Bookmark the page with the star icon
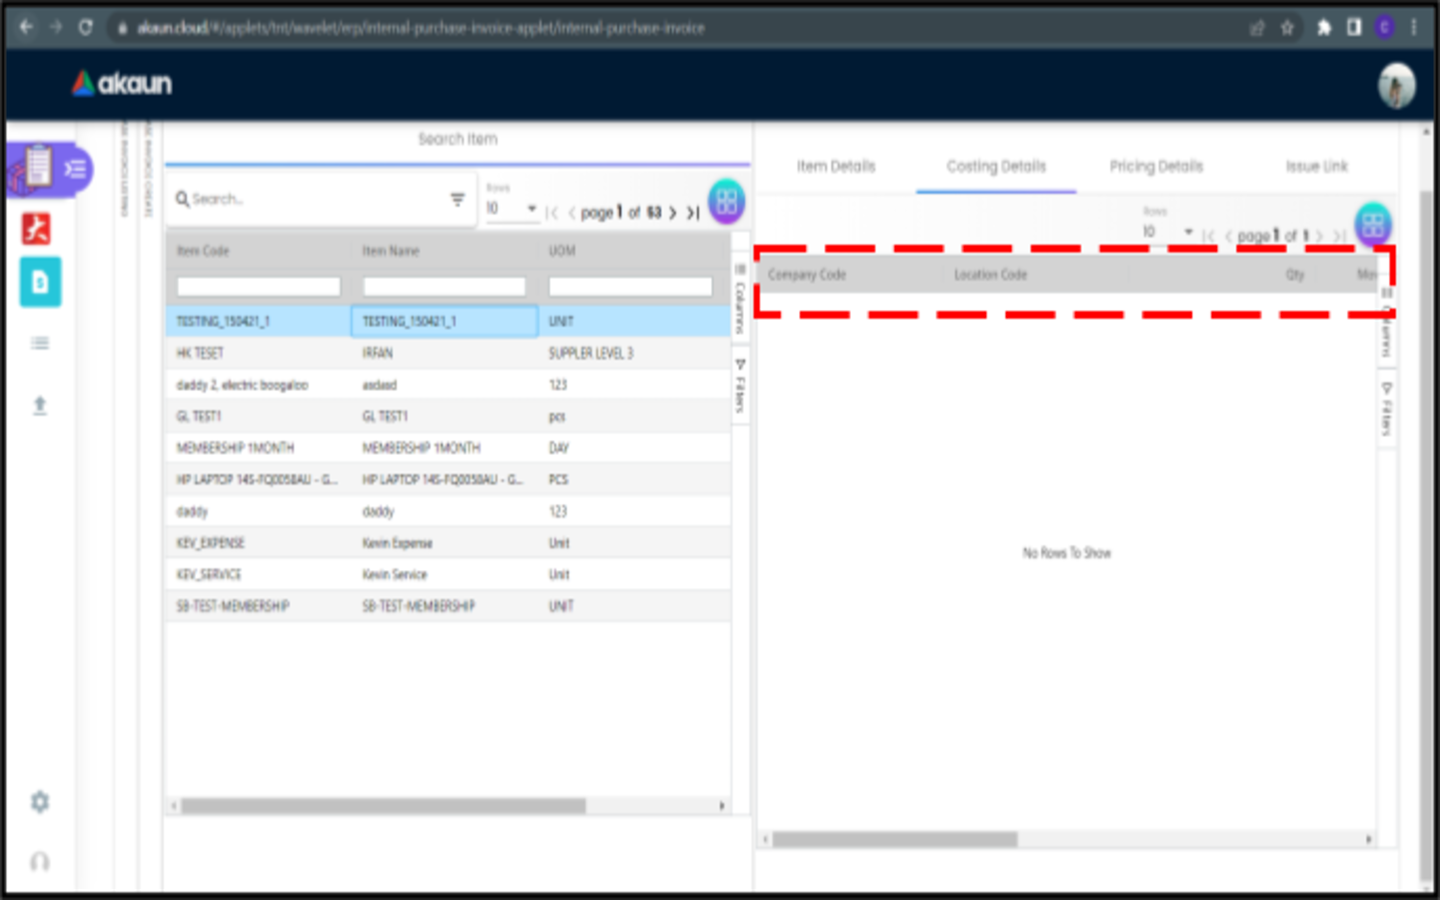Image resolution: width=1440 pixels, height=900 pixels. pyautogui.click(x=1288, y=28)
